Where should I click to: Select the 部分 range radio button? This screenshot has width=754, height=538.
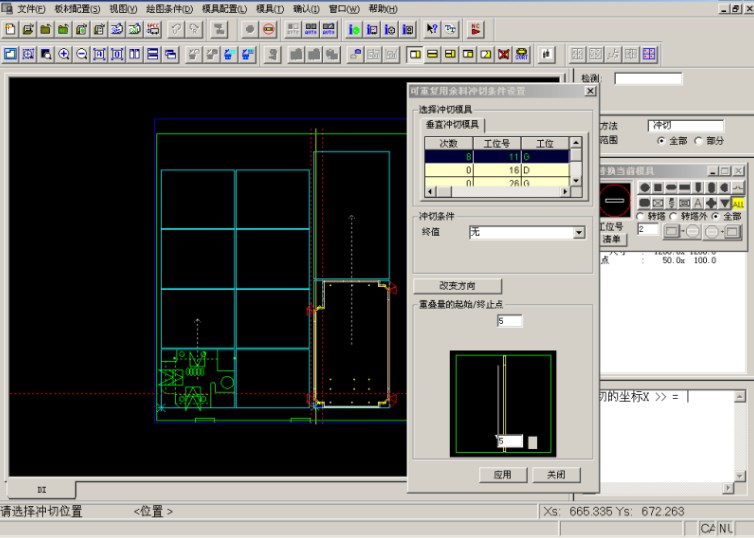tap(698, 141)
